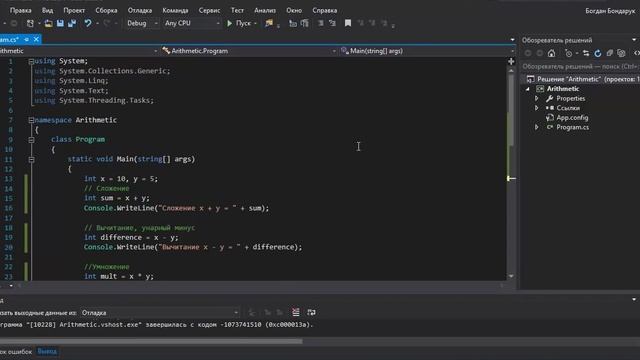Collapse the class Program block
Viewport: 640px width, 360px height.
click(x=31, y=140)
